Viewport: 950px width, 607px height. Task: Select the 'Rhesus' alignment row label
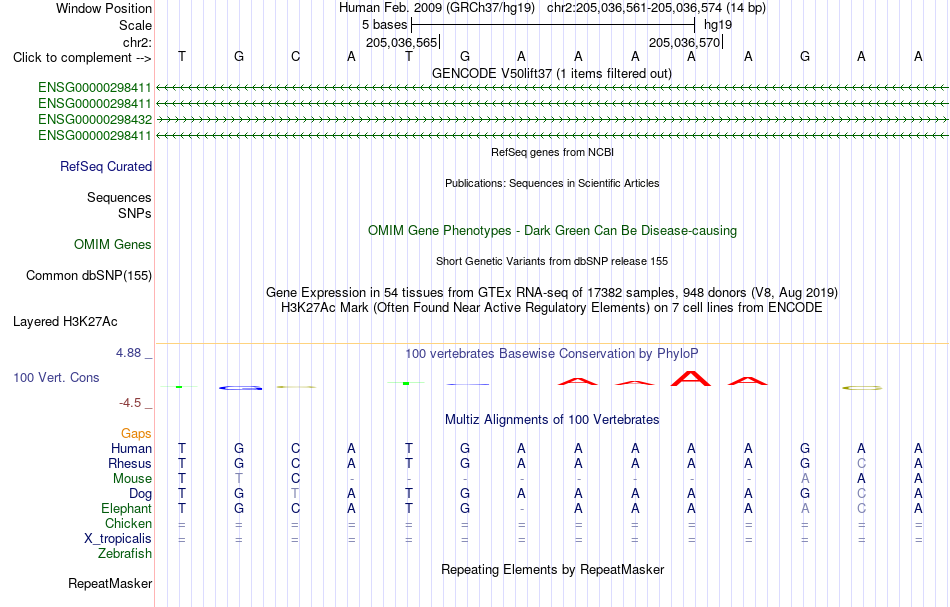click(x=130, y=463)
